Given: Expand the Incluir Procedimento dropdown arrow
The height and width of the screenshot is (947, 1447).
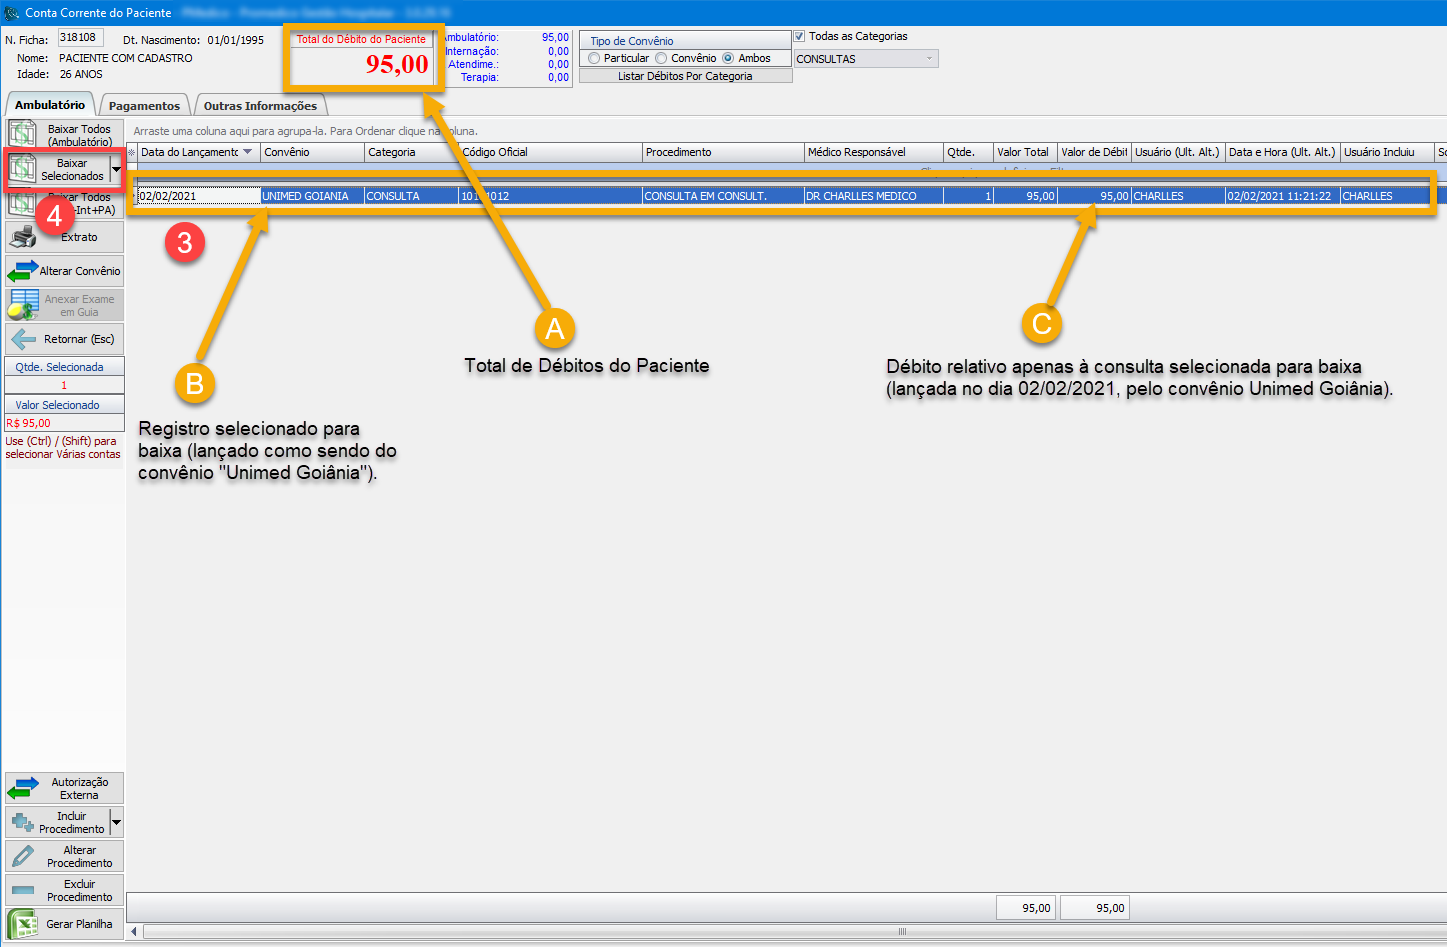Looking at the screenshot, I should [x=116, y=822].
